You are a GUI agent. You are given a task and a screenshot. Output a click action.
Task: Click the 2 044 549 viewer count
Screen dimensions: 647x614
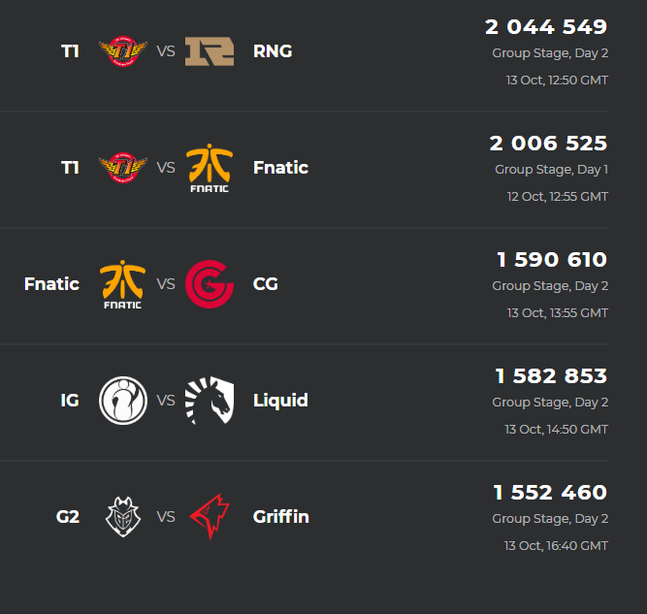[546, 27]
